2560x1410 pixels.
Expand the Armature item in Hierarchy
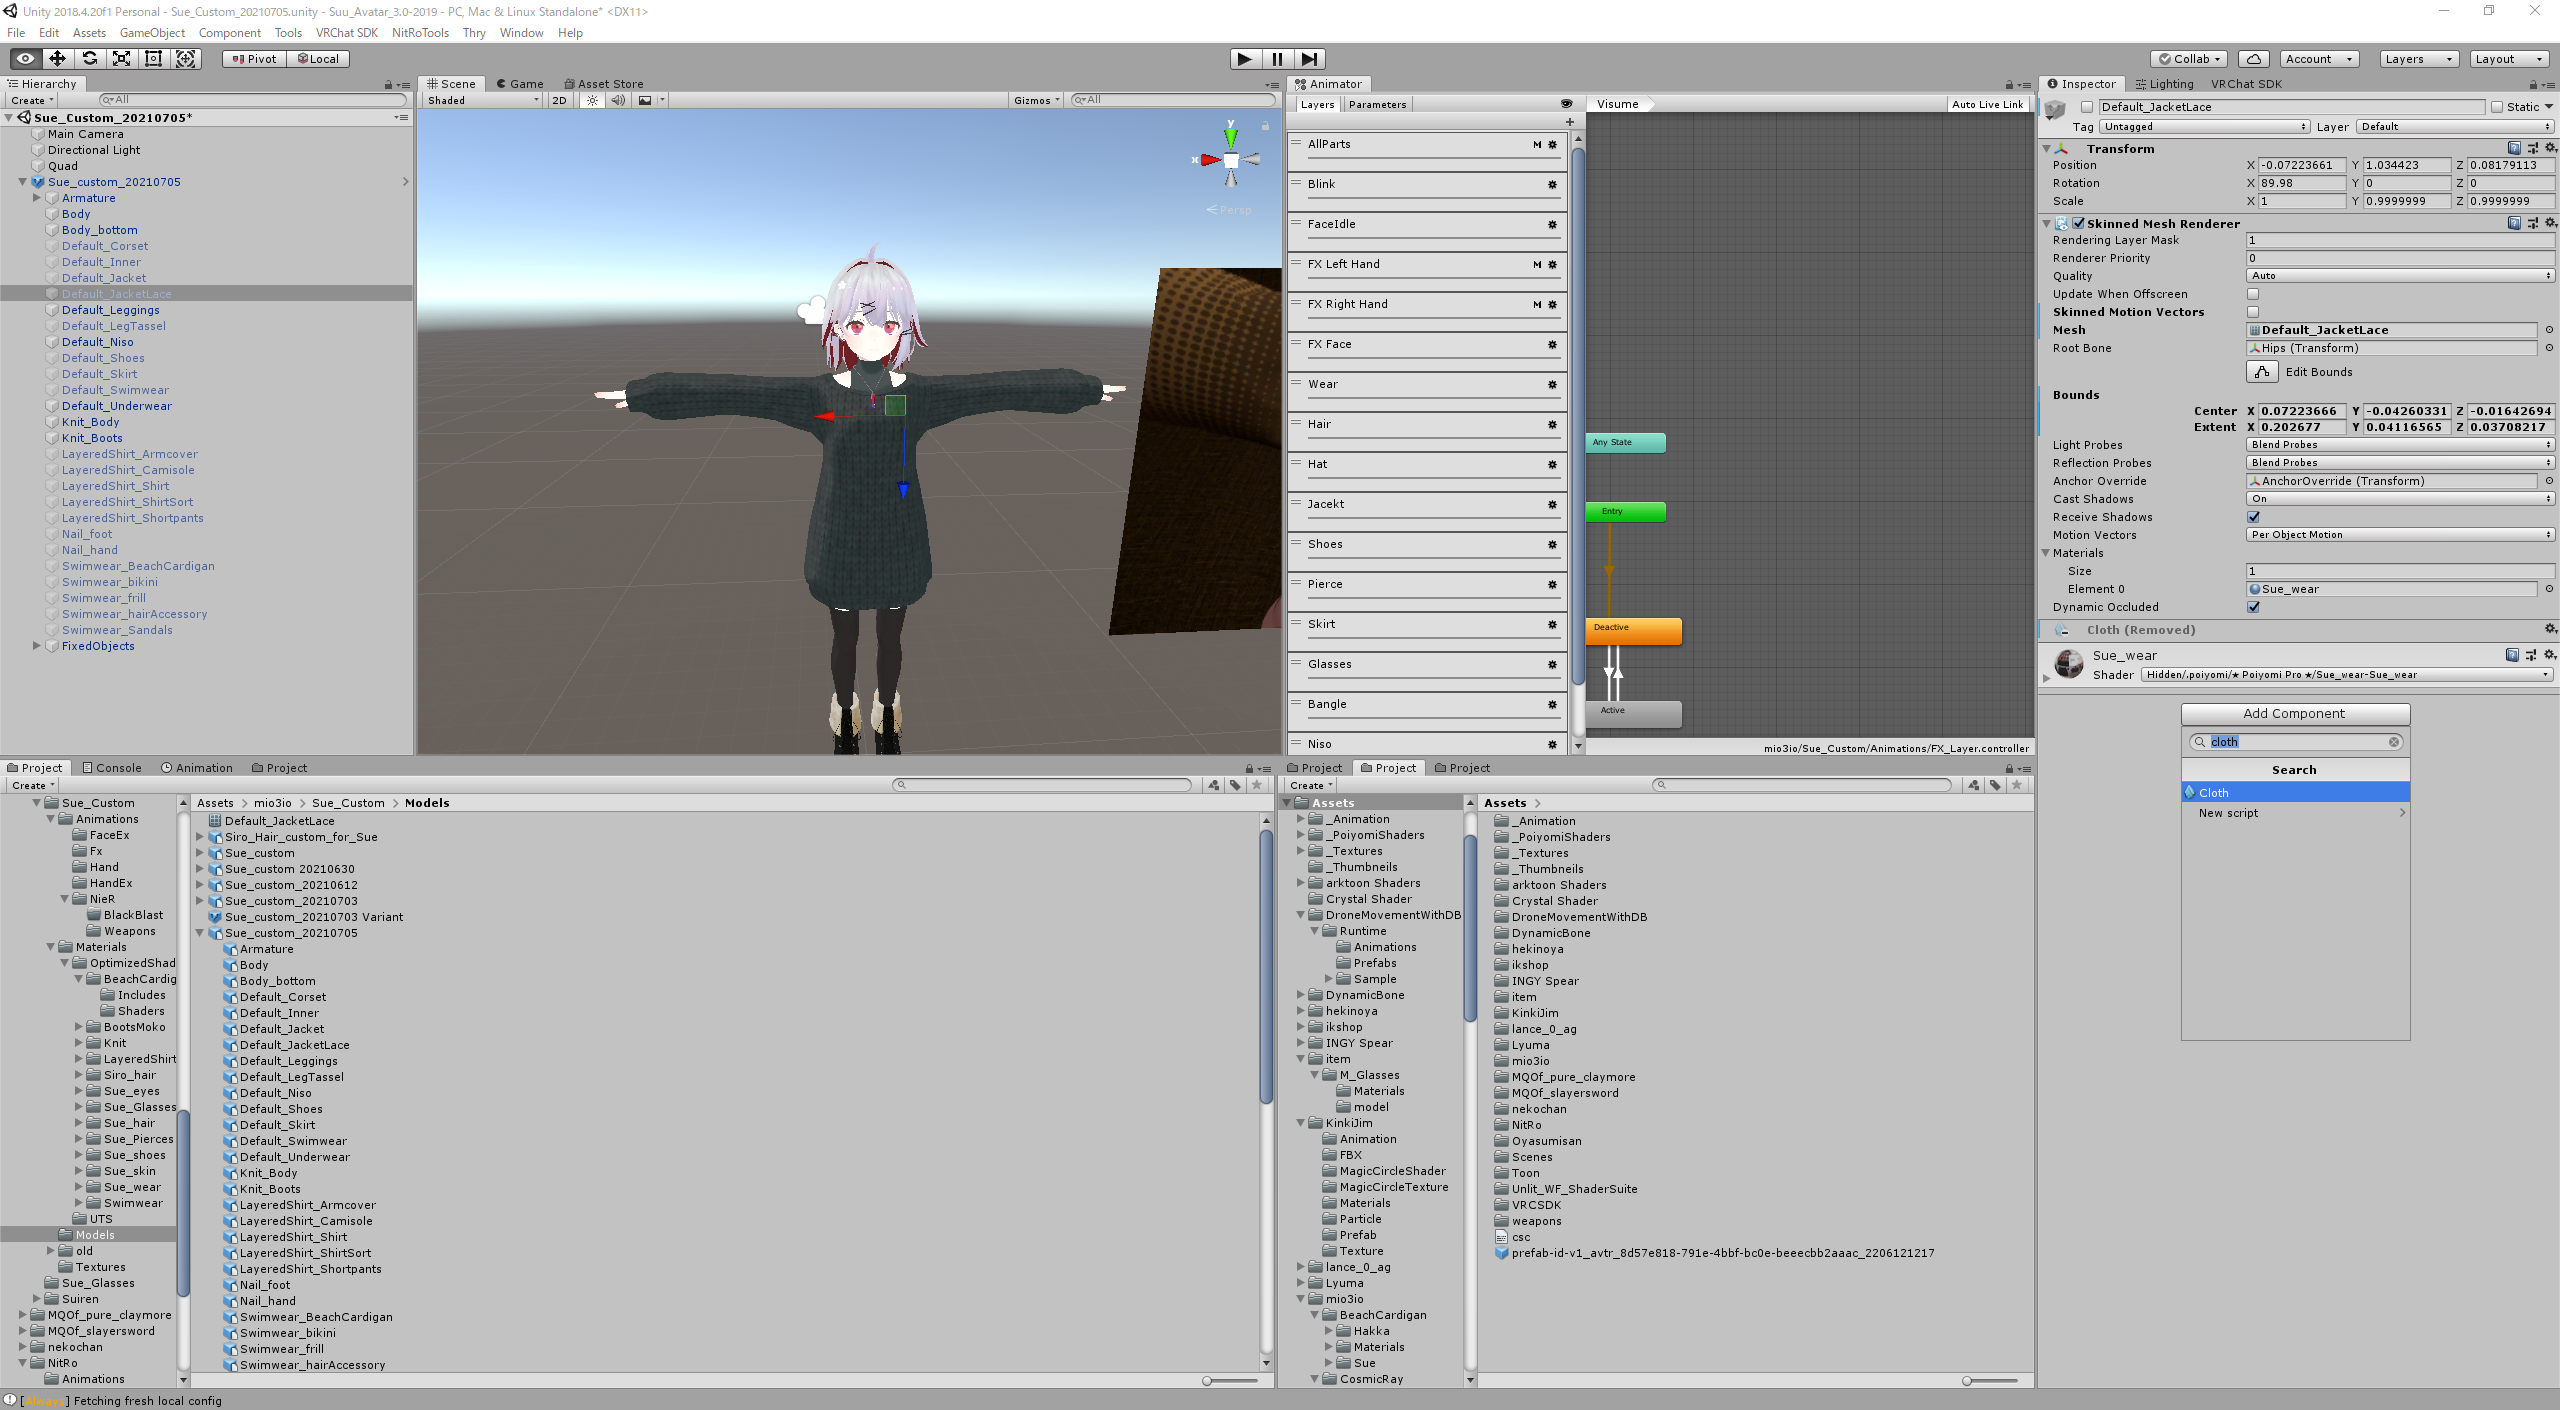click(37, 197)
